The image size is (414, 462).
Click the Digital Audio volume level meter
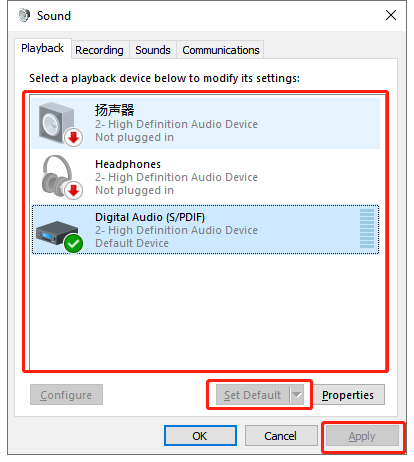367,229
